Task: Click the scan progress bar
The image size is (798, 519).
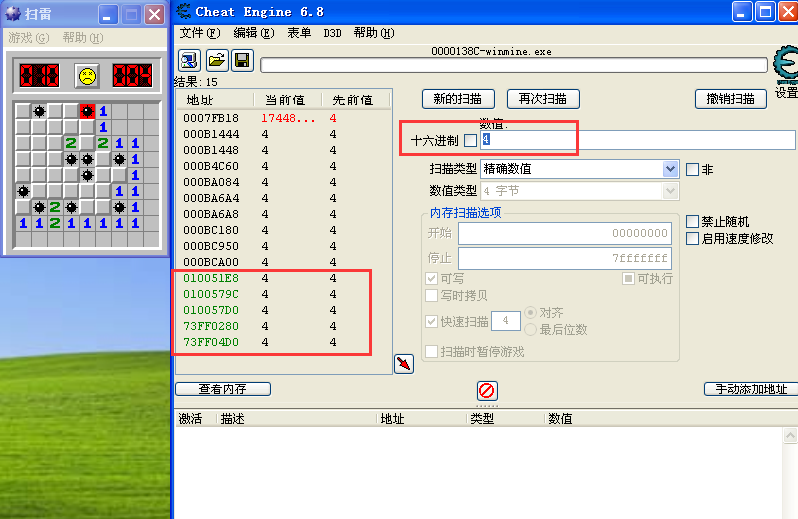Action: coord(514,65)
